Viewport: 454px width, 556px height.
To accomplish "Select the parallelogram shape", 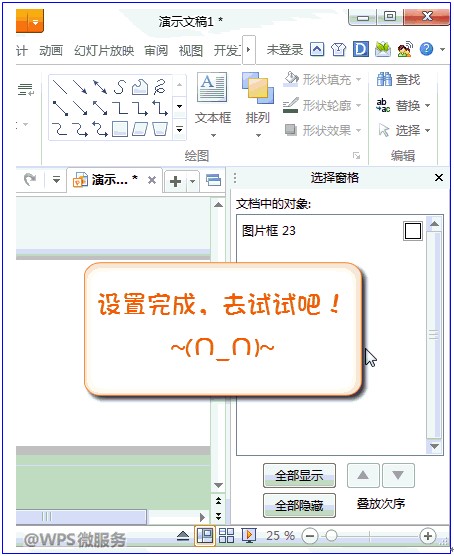I will [x=140, y=129].
